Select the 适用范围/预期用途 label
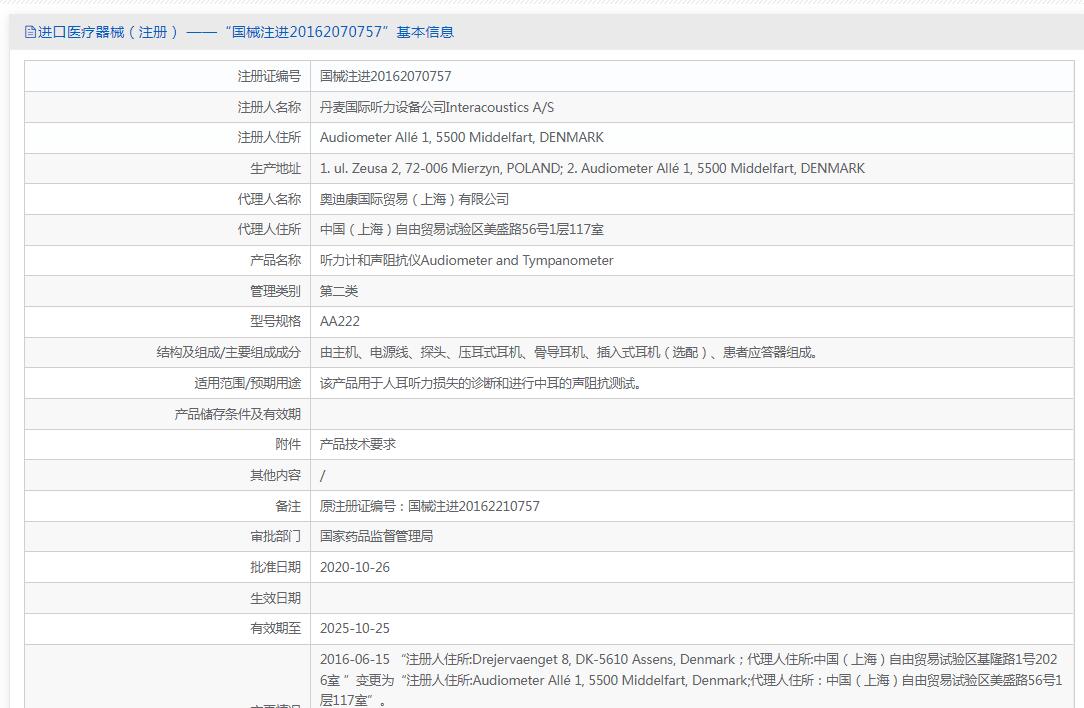This screenshot has width=1084, height=708. [247, 383]
